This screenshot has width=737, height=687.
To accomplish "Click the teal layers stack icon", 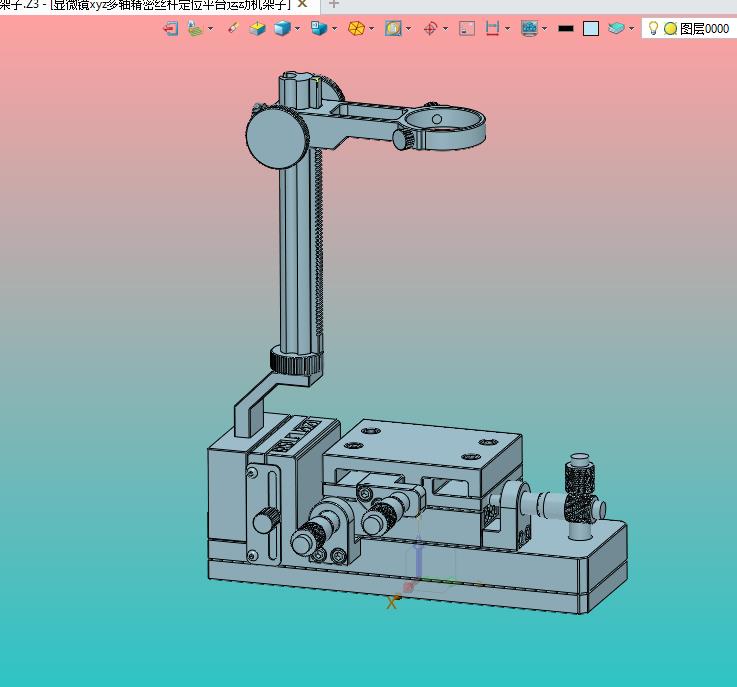I will tap(616, 29).
